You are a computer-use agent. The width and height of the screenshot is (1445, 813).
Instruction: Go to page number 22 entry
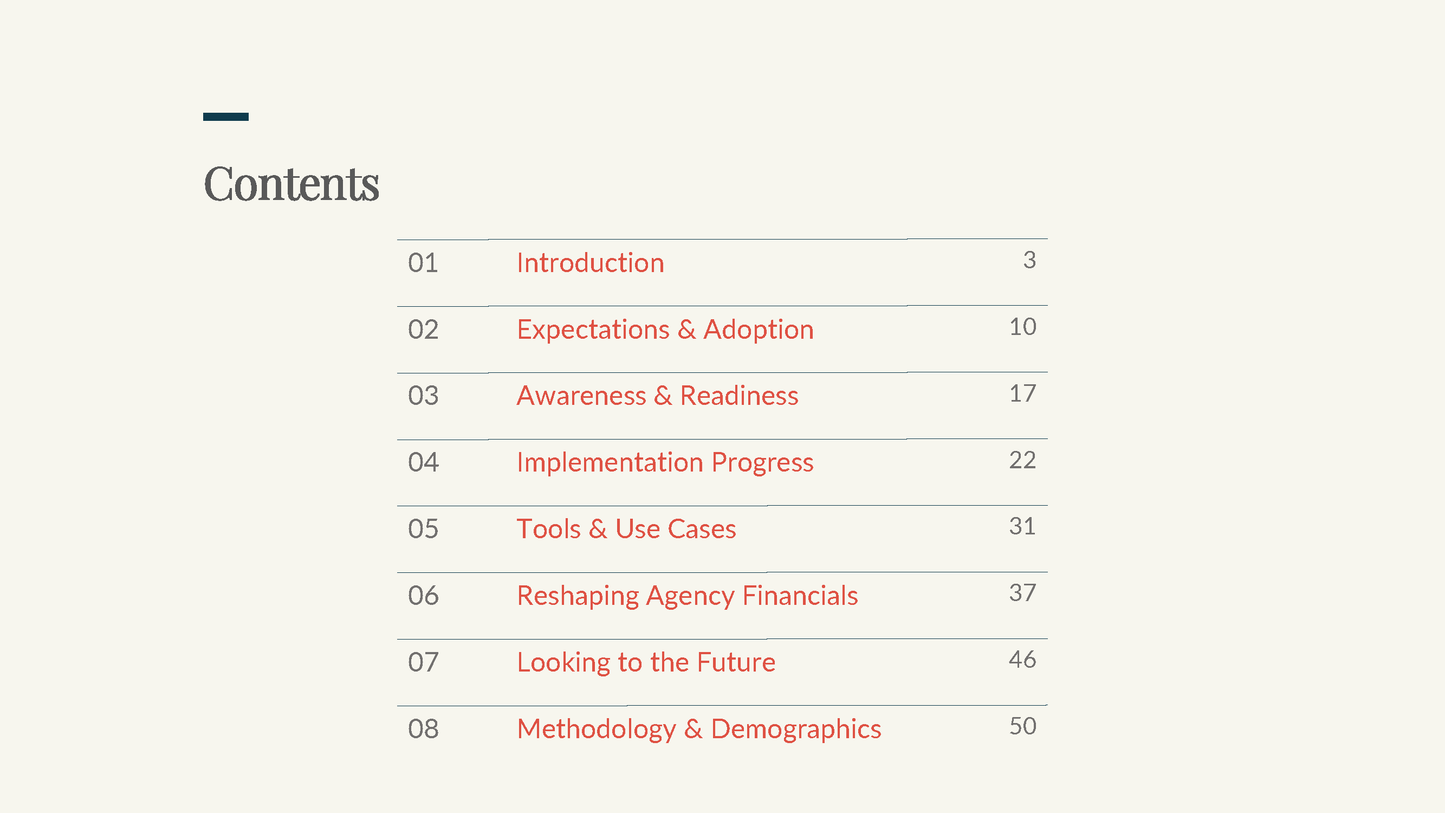coord(1022,460)
